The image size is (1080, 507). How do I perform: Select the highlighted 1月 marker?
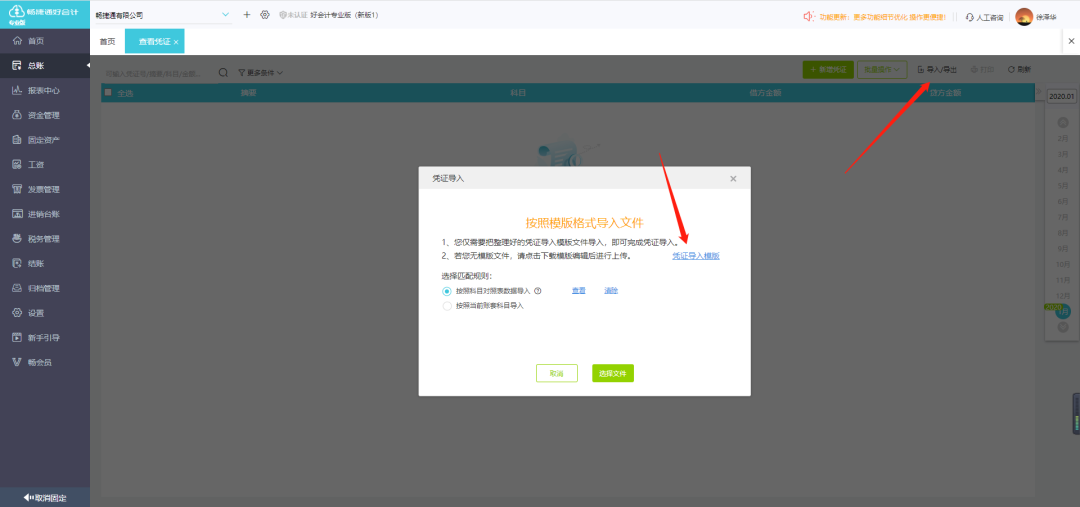tap(1063, 311)
